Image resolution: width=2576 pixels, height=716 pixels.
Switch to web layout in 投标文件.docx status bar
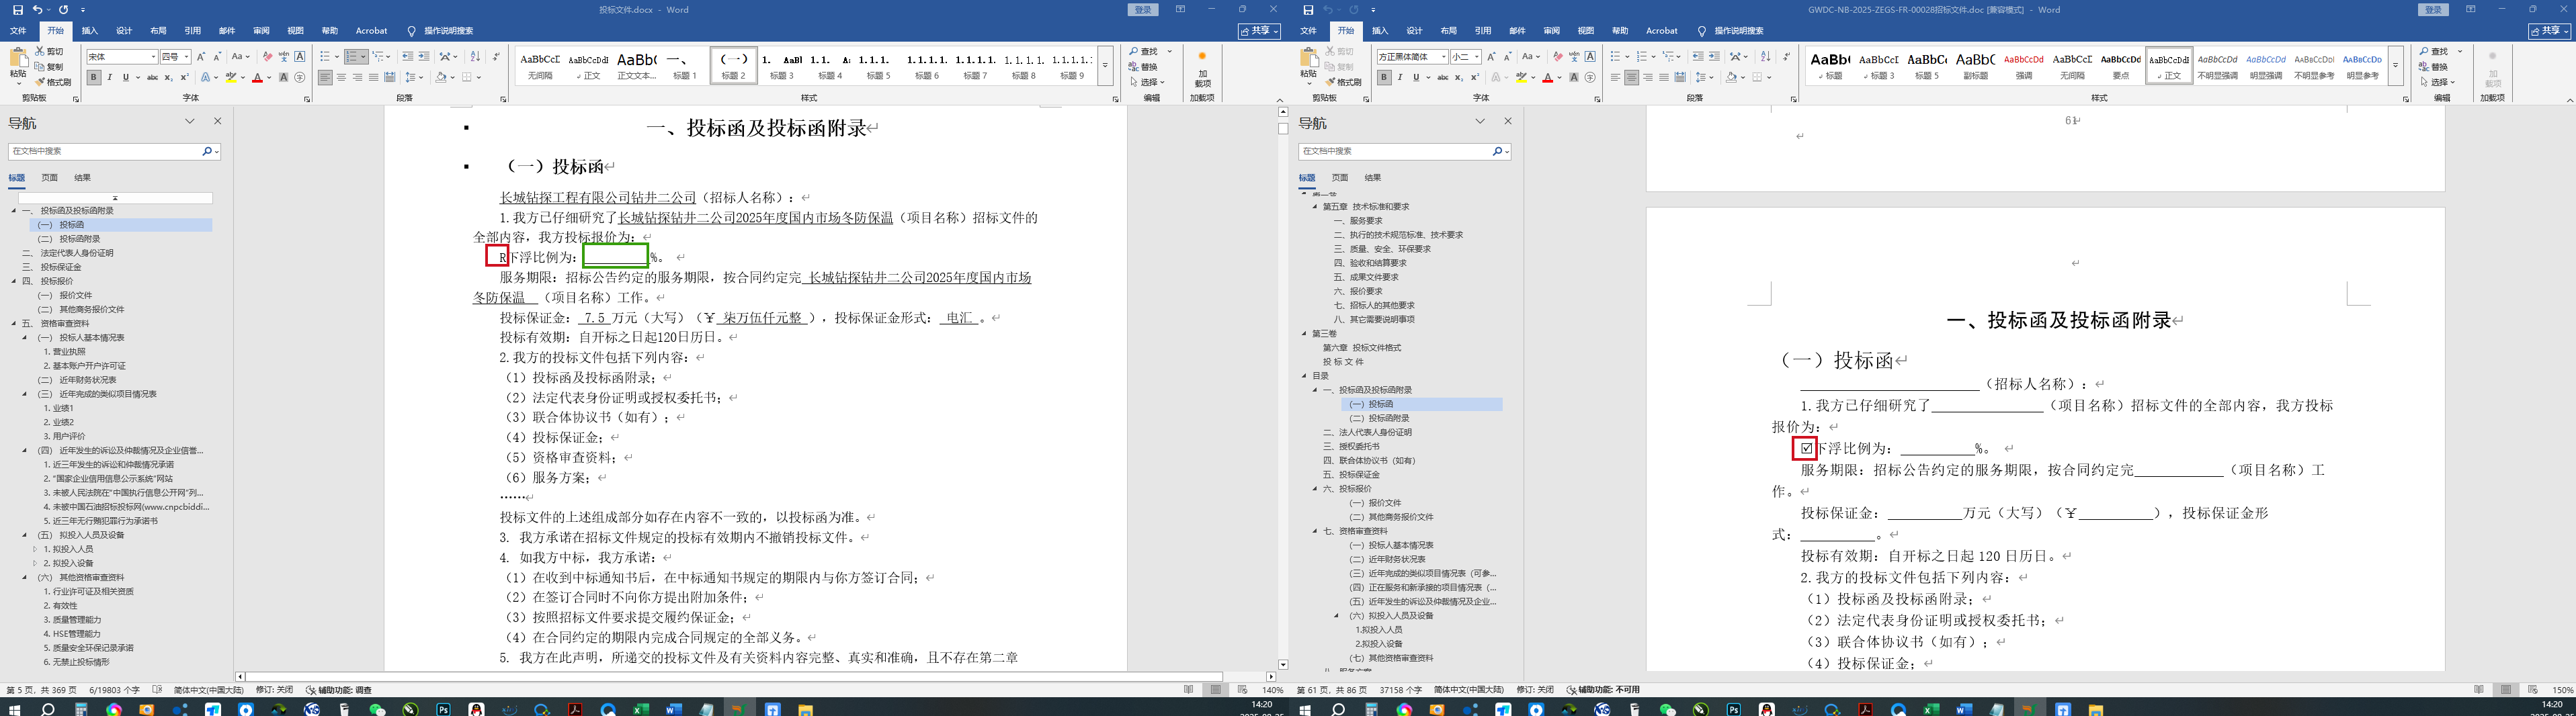coord(1242,690)
